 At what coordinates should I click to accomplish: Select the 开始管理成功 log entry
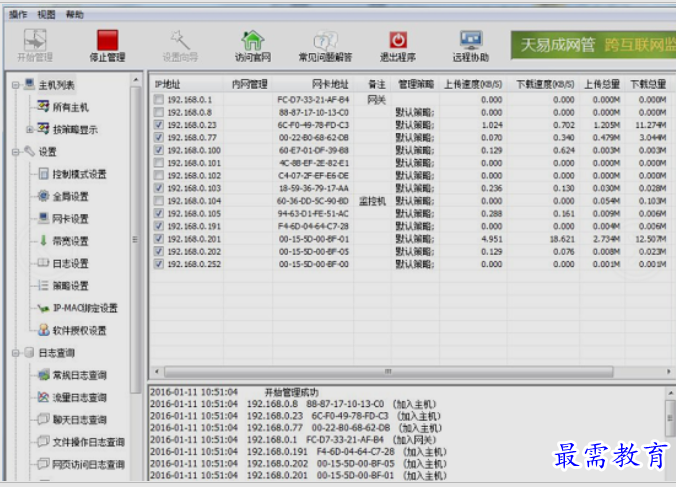click(x=291, y=392)
